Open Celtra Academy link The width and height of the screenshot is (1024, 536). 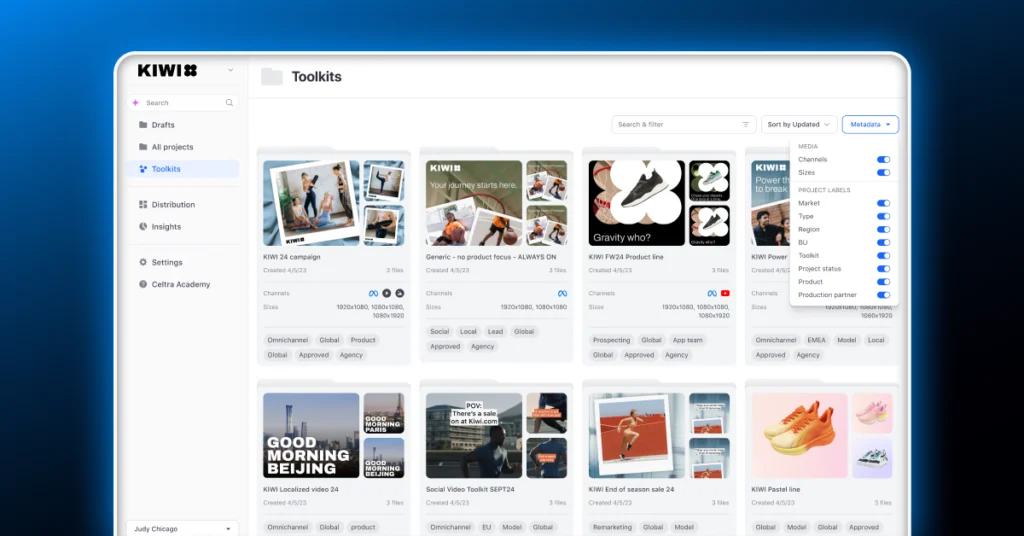coord(182,284)
